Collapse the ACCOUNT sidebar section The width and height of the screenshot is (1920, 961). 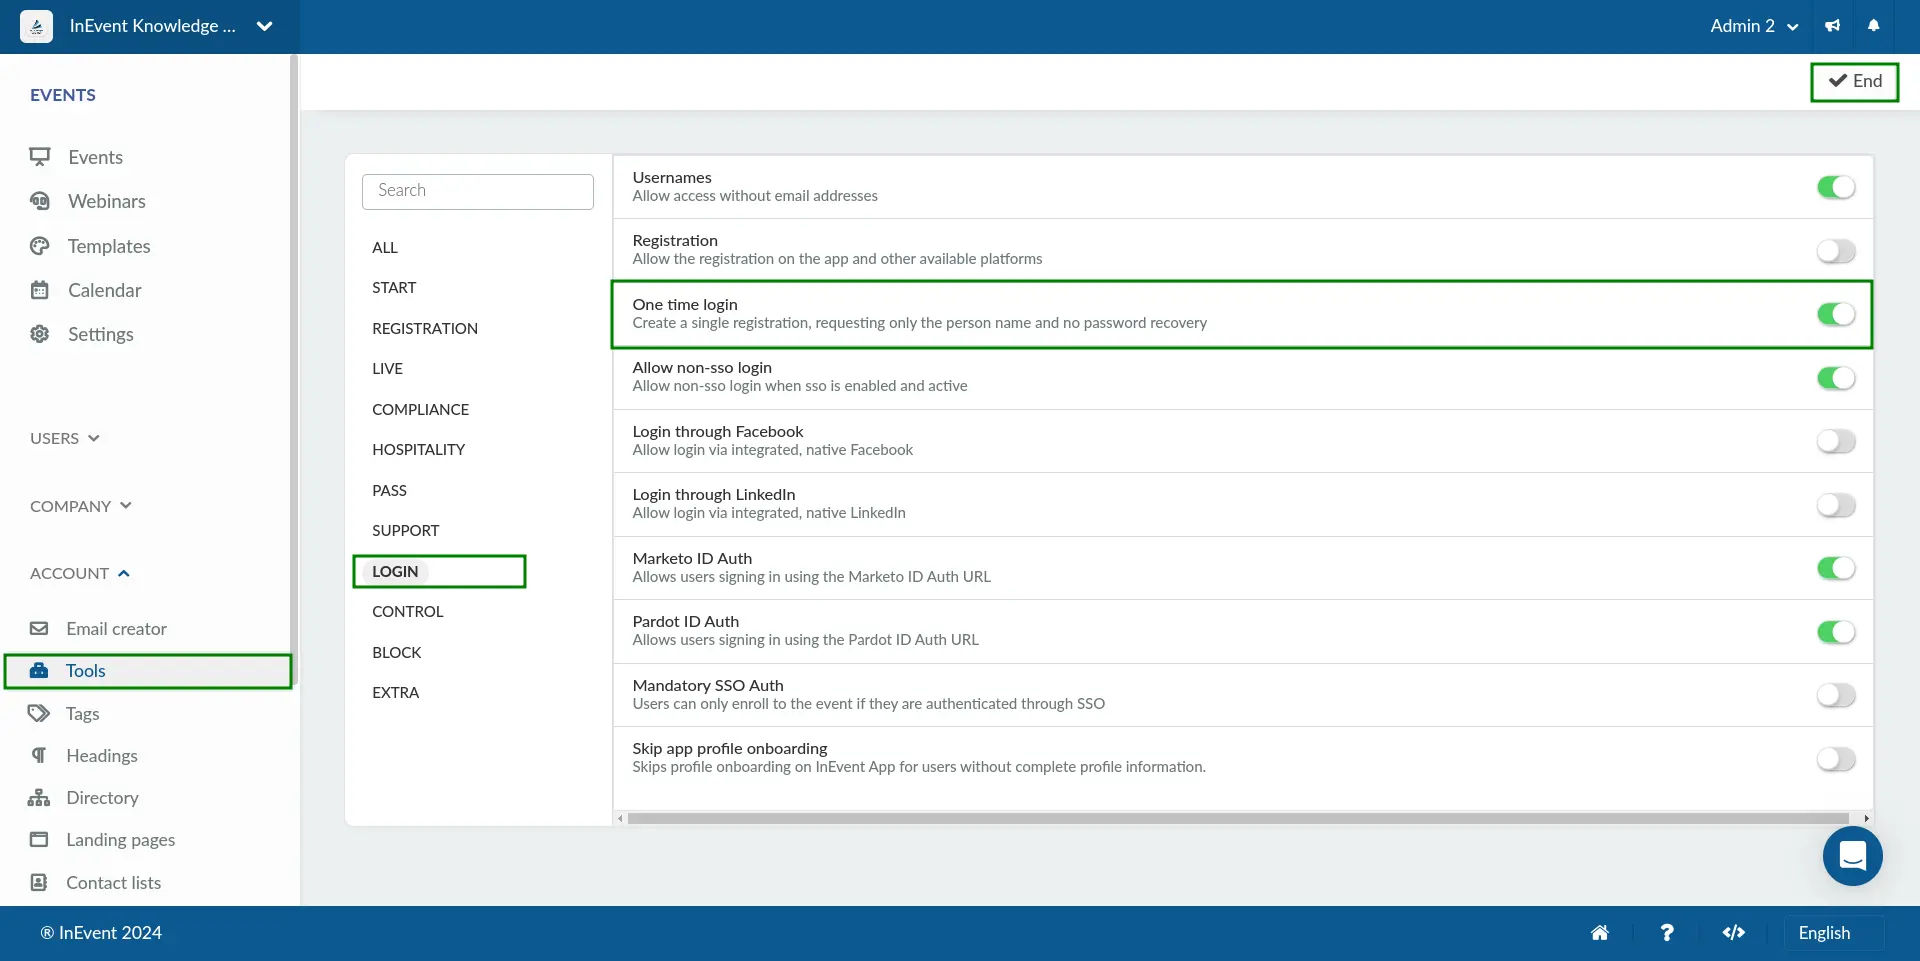tap(80, 573)
